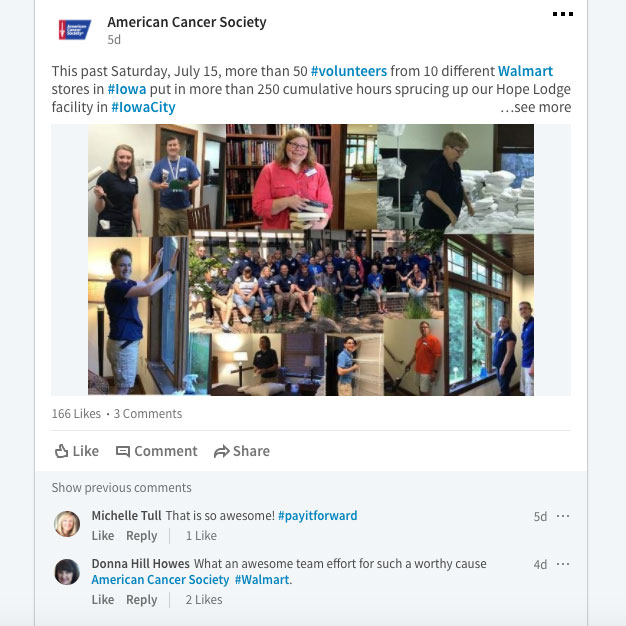This screenshot has width=626, height=626.
Task: Open the #volunteers hashtag
Action: coord(349,71)
